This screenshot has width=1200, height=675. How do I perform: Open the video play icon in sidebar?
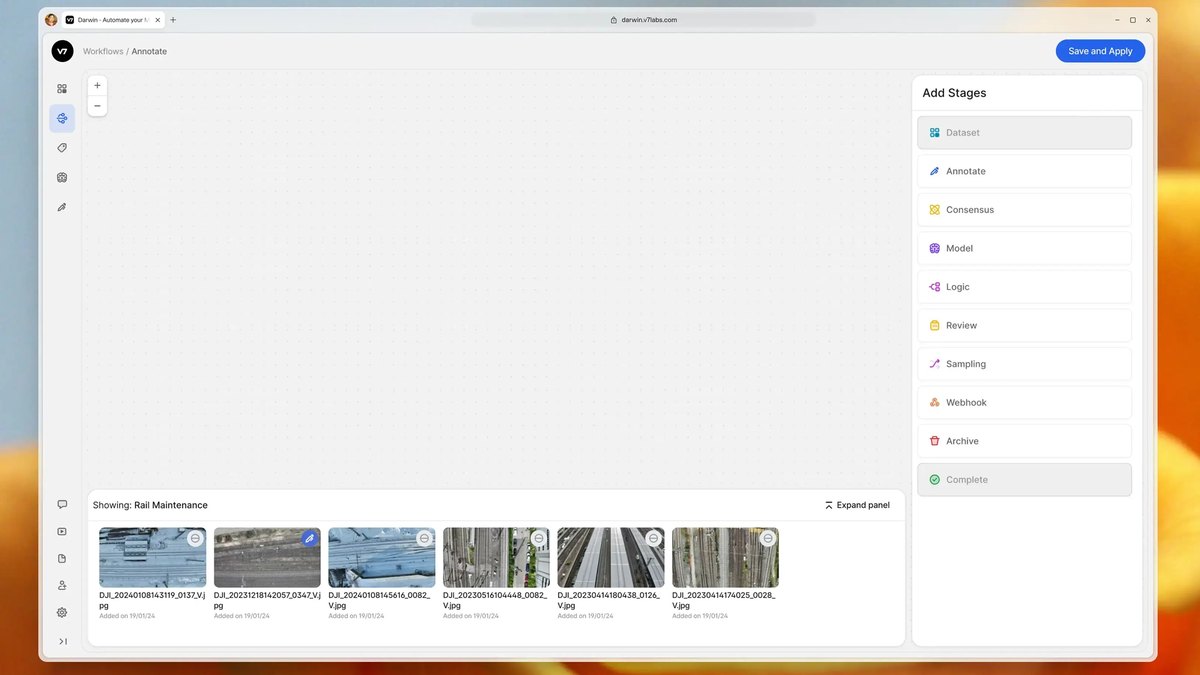(x=62, y=532)
